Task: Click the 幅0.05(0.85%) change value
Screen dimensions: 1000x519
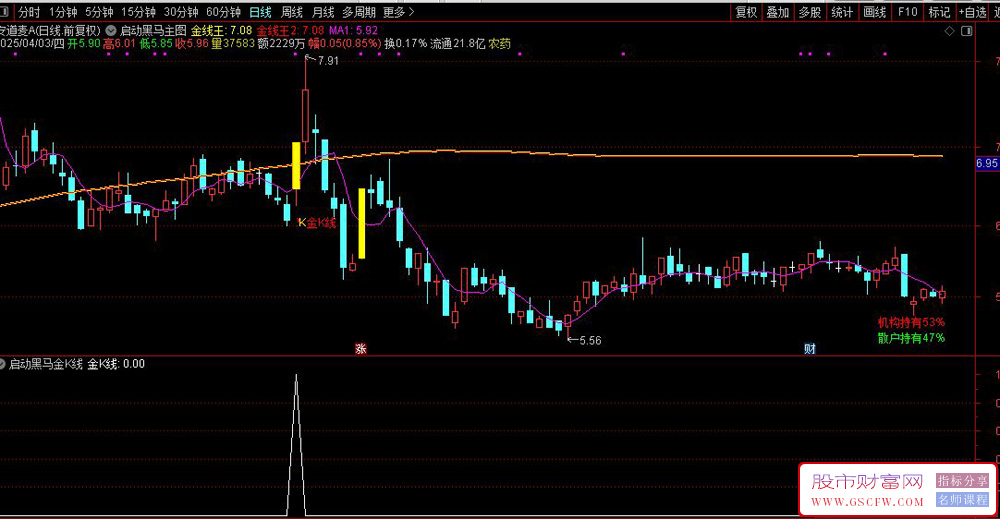Action: point(344,43)
